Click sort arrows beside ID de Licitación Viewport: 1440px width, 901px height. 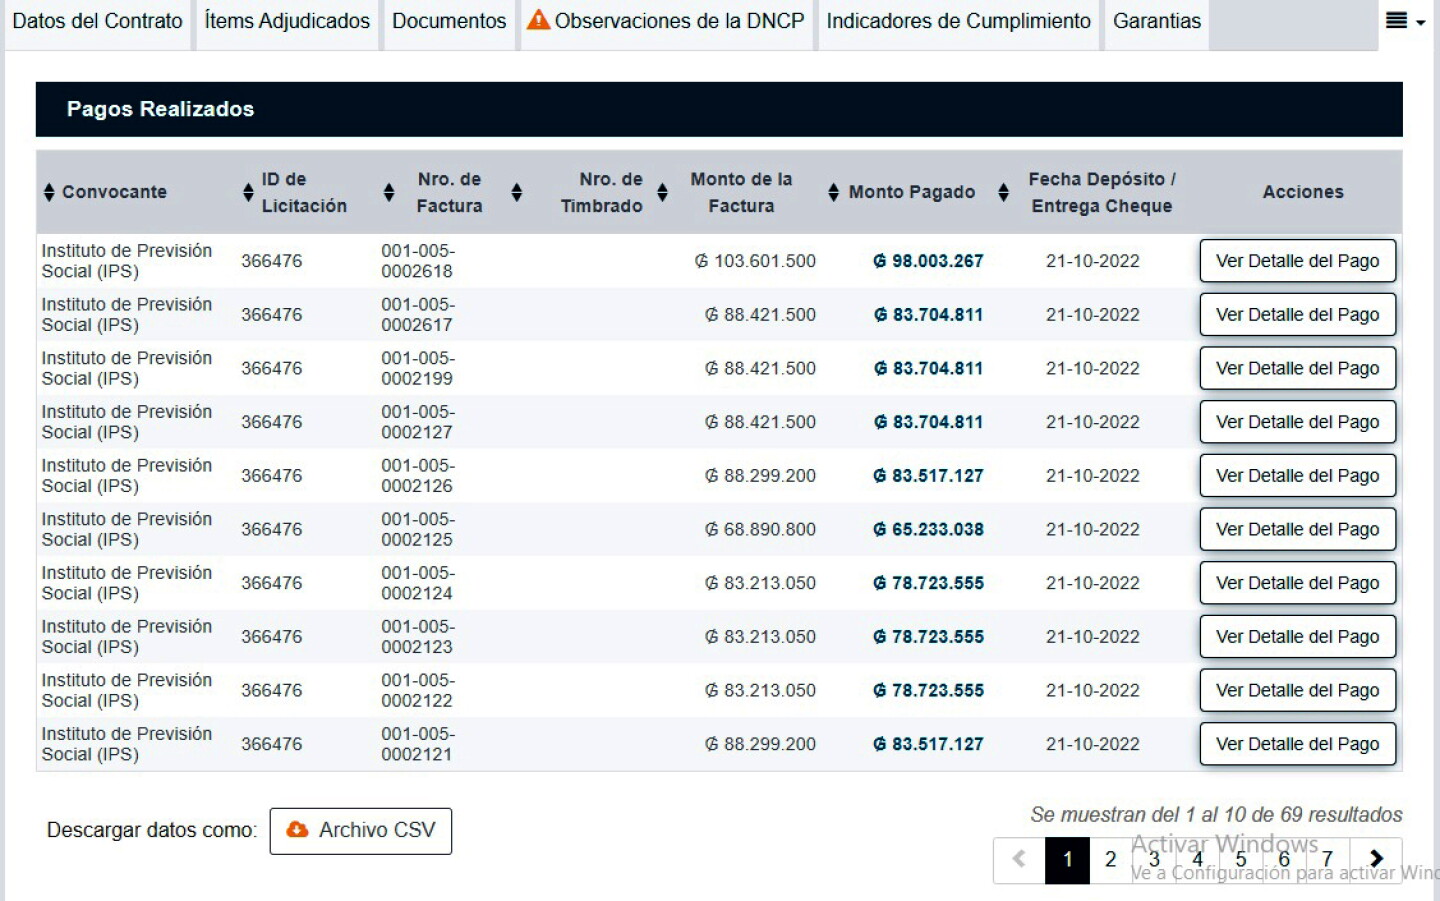pyautogui.click(x=248, y=192)
